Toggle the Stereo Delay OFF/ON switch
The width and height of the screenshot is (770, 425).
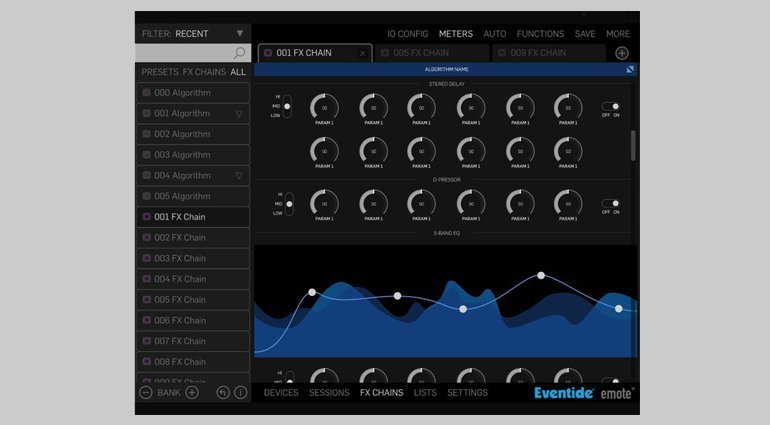pos(610,106)
